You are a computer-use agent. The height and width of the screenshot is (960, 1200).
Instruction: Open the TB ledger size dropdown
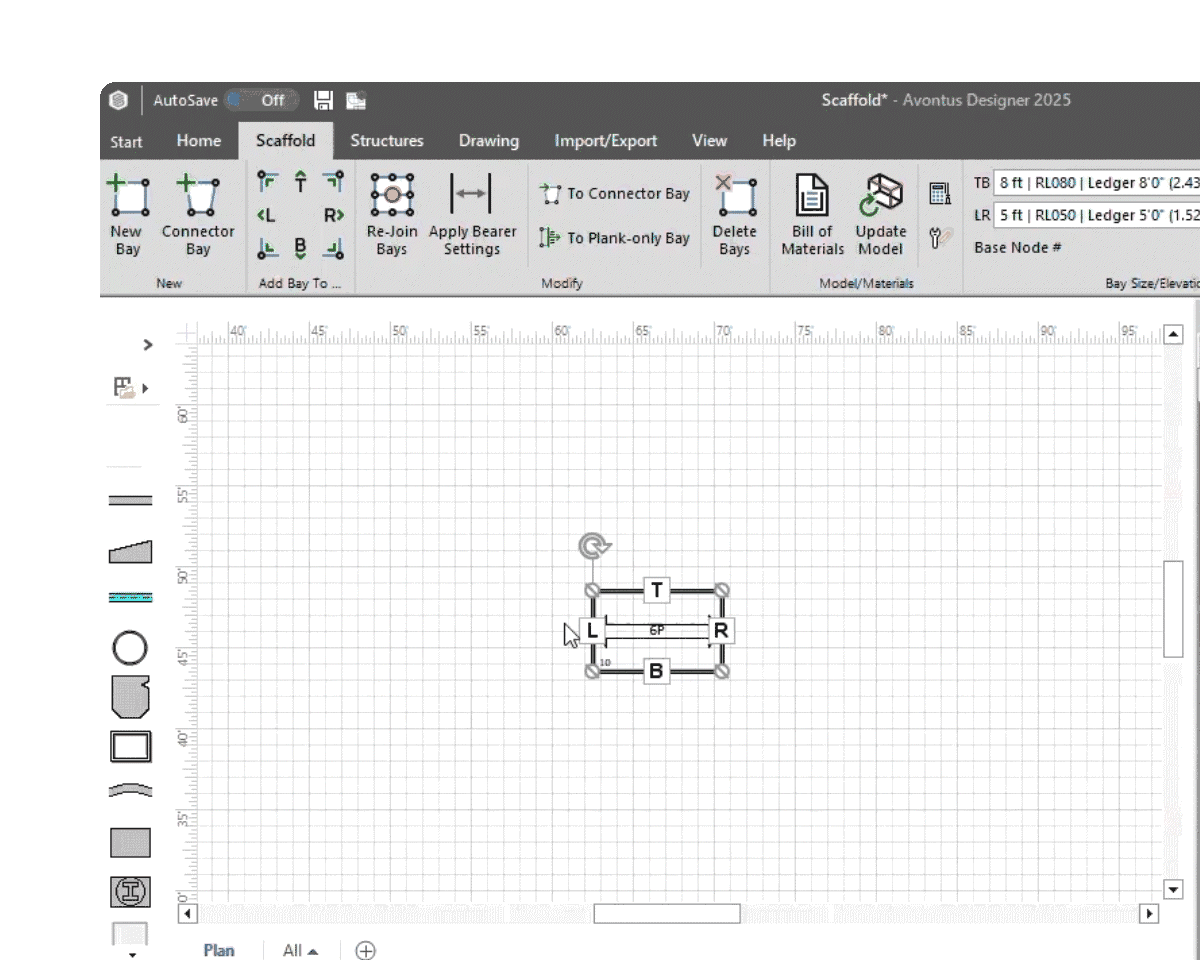click(x=1095, y=183)
